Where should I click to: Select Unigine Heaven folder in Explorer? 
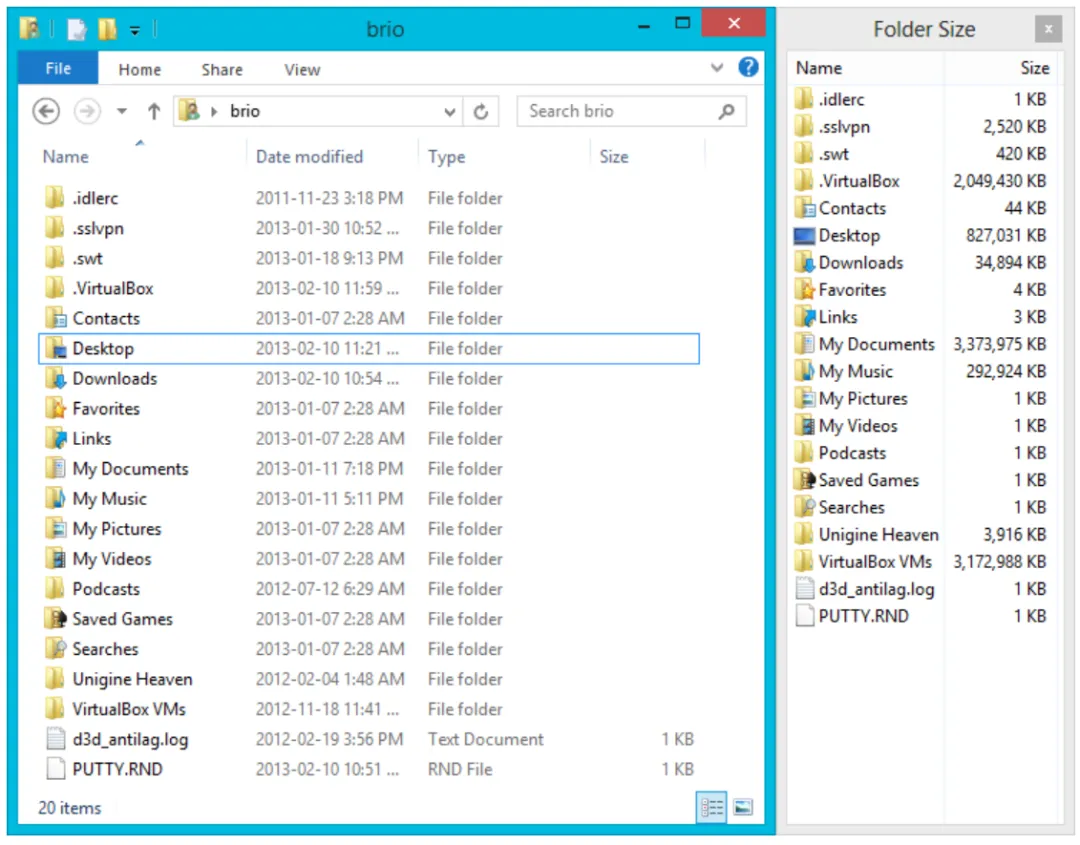point(132,679)
